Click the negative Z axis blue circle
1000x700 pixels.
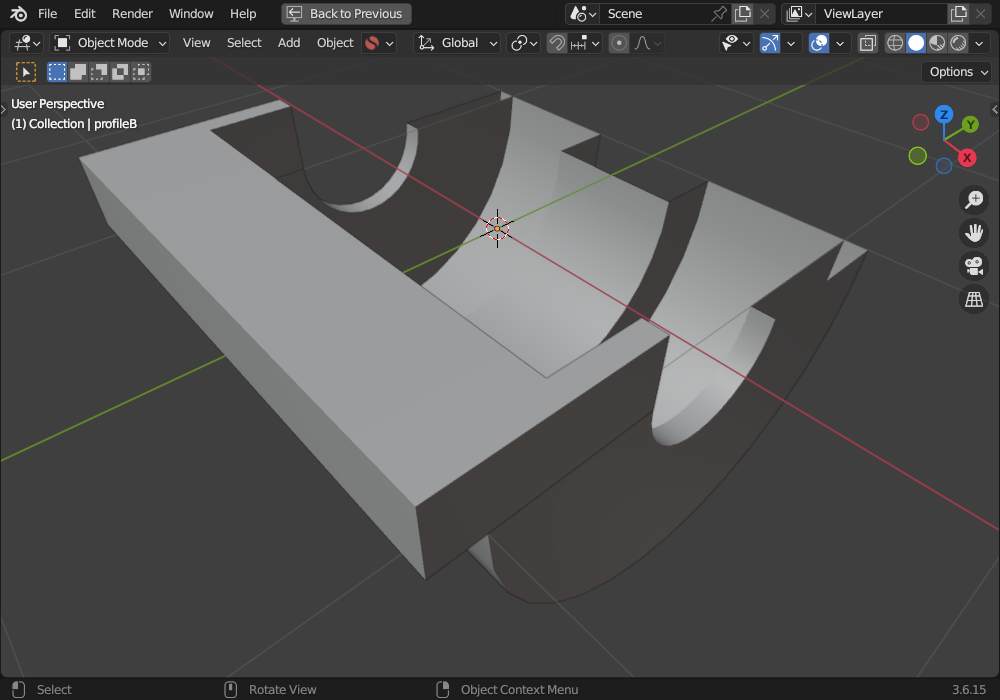pos(944,166)
